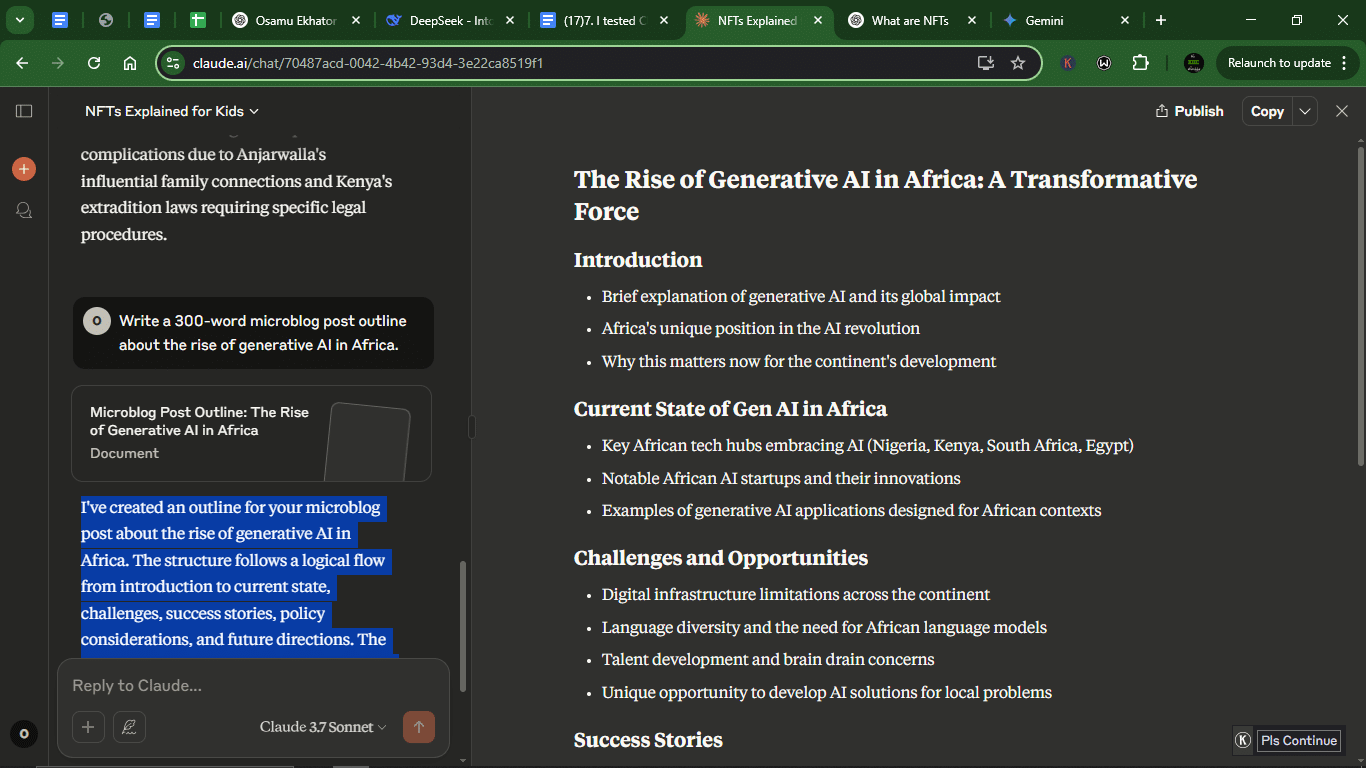Click the artifact panel scrollbar

(x=1360, y=305)
